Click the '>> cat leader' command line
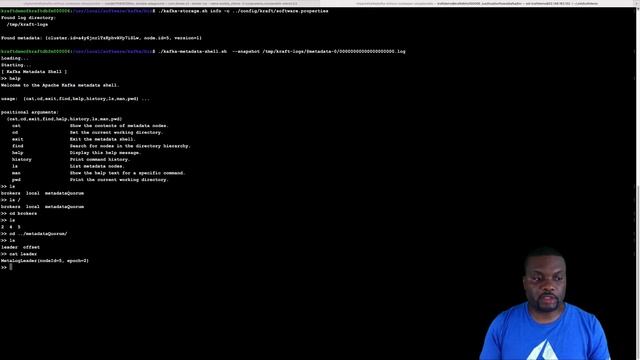640x360 pixels. click(x=19, y=254)
